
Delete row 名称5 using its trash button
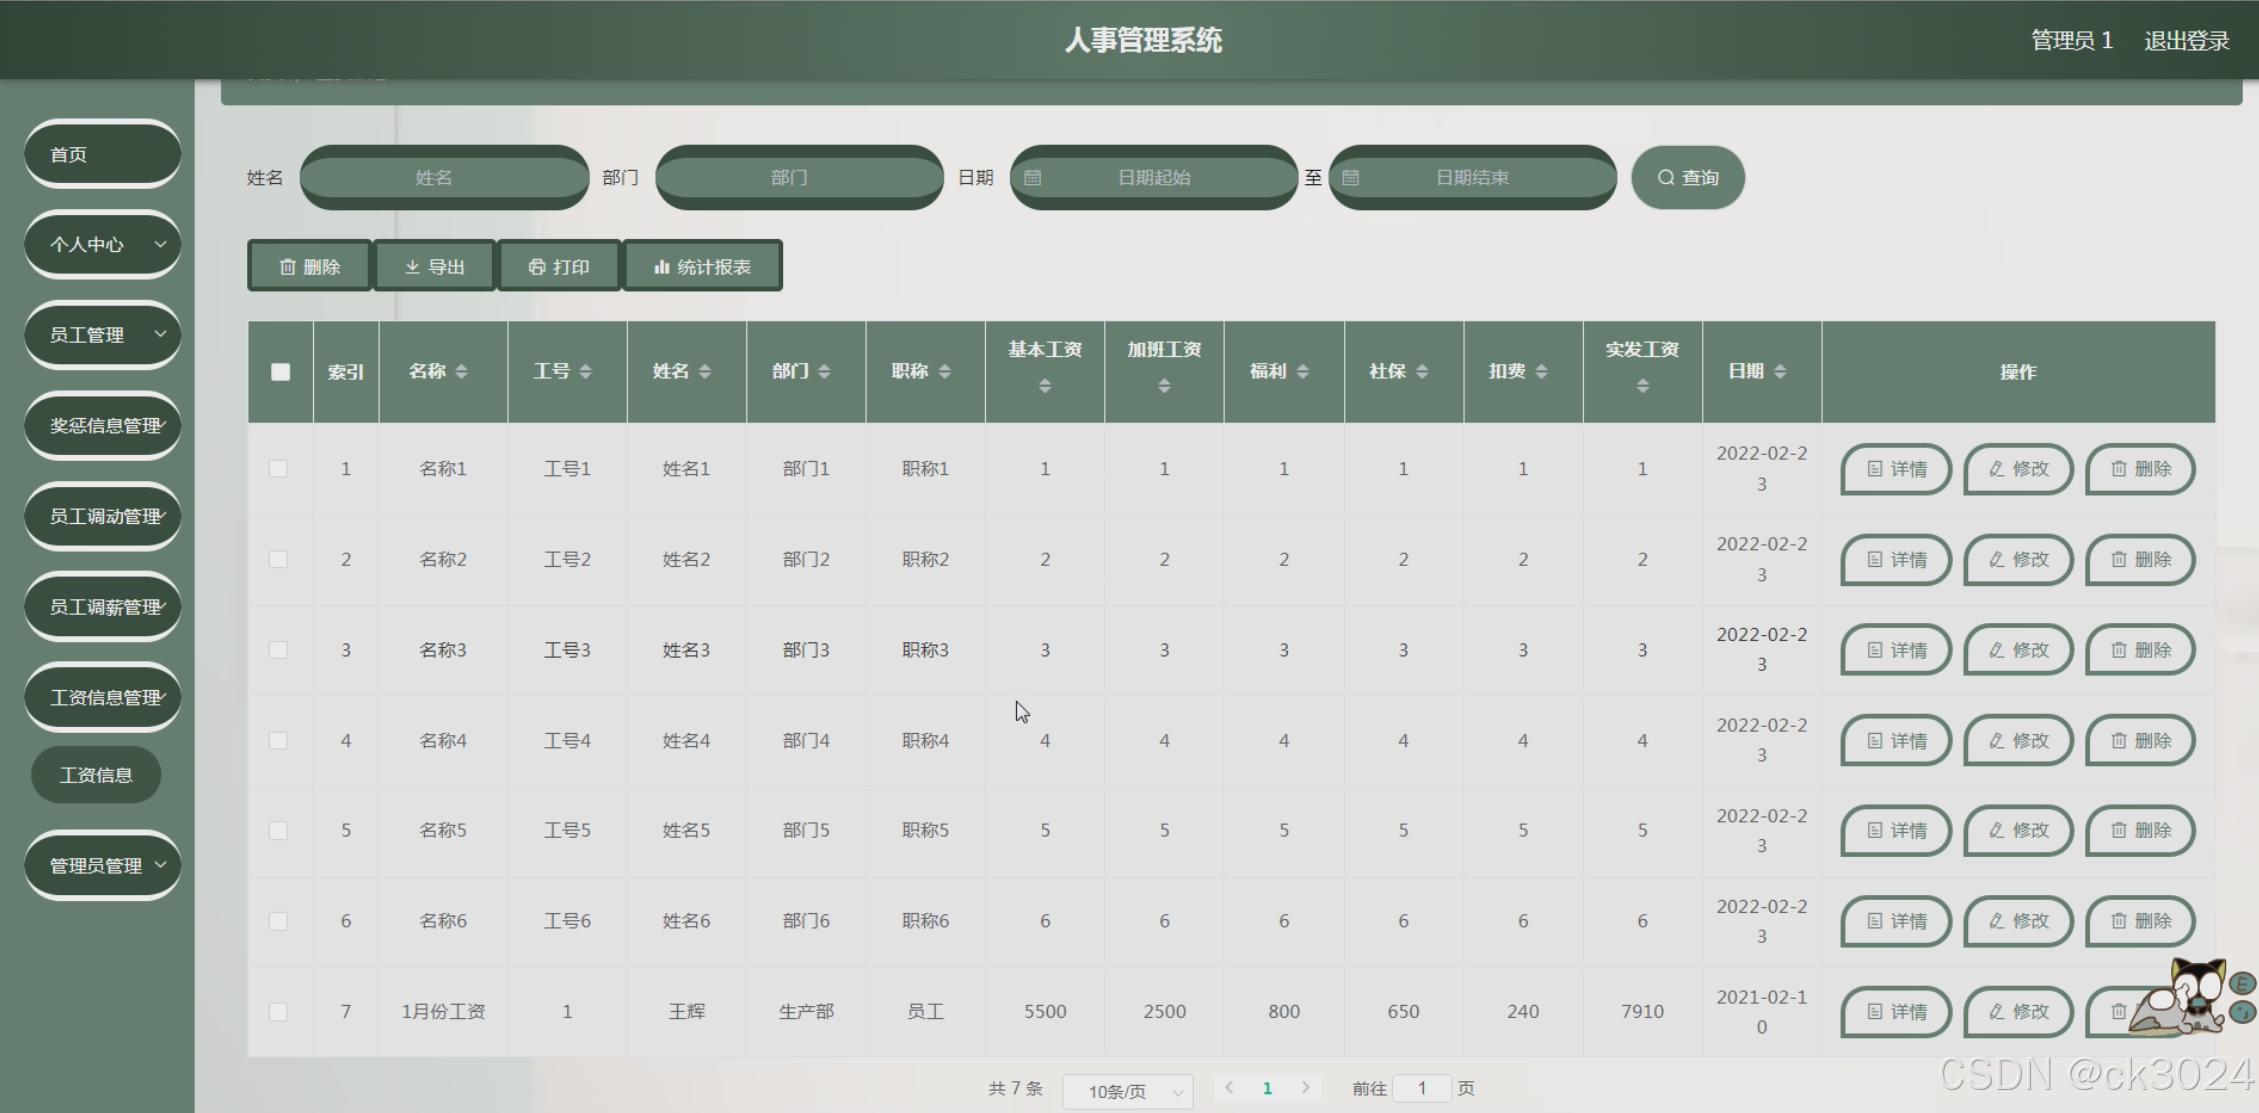pos(2140,831)
